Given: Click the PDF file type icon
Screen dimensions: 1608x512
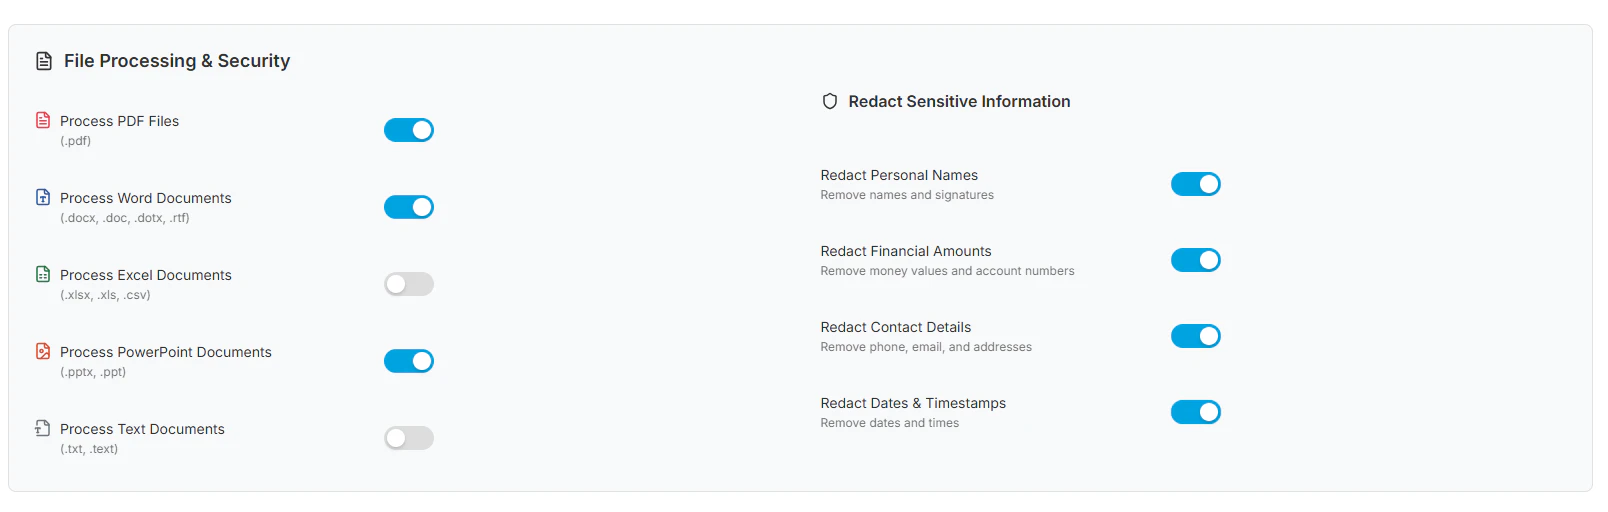Looking at the screenshot, I should click(x=43, y=120).
